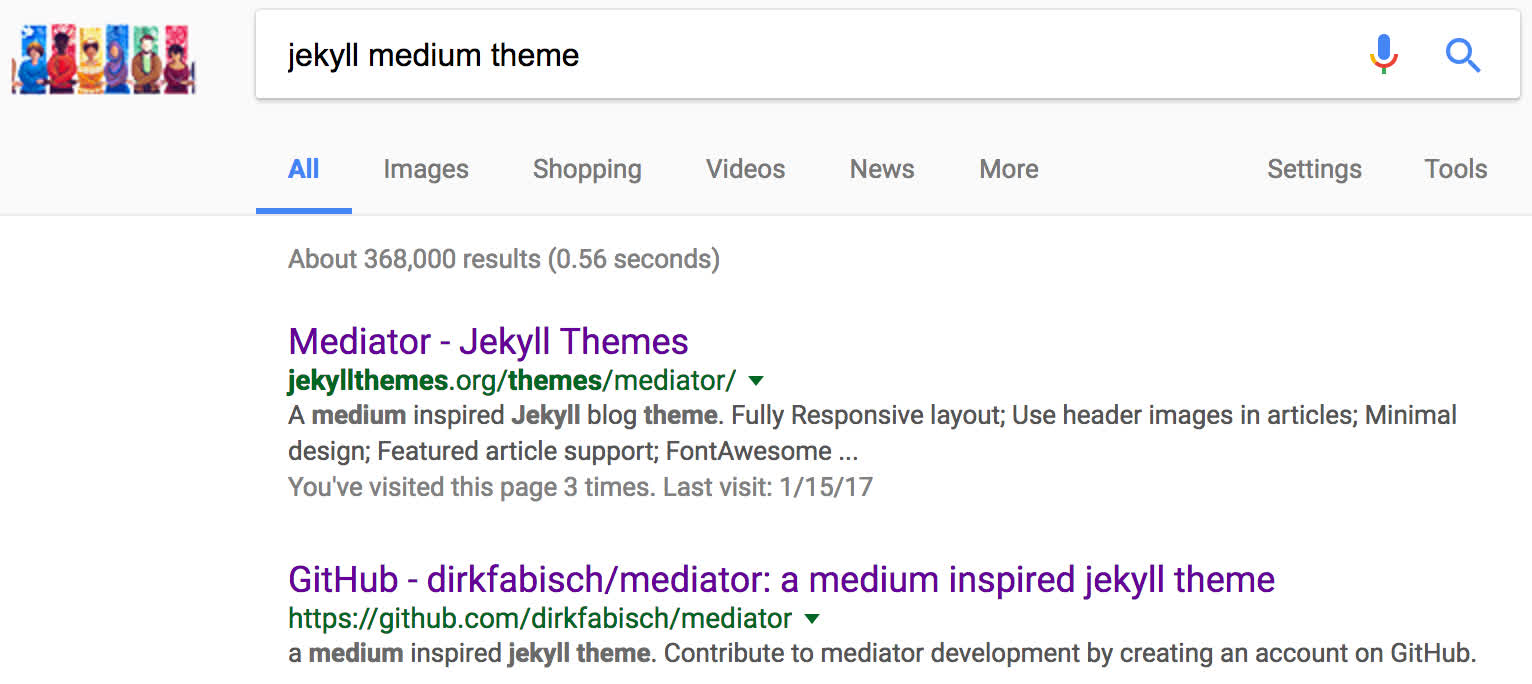Click the voice search microphone icon
The height and width of the screenshot is (684, 1532).
click(x=1383, y=55)
